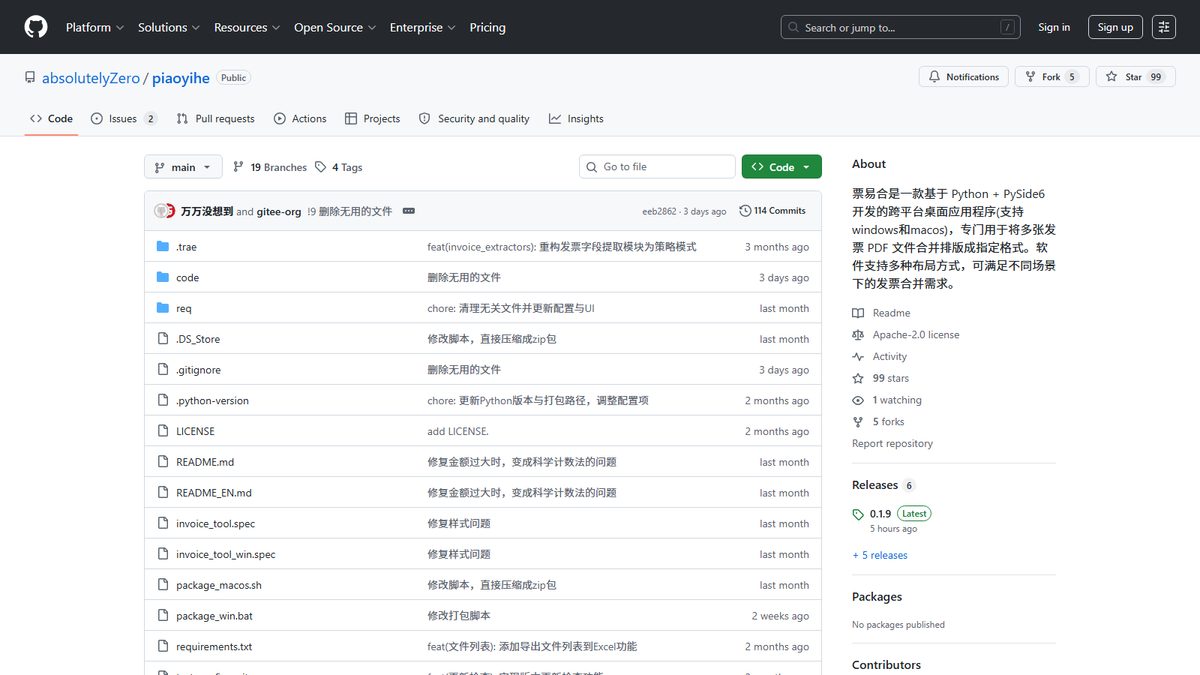Click the book icon next to Readme
Screen dimensions: 1200x675
tap(858, 313)
